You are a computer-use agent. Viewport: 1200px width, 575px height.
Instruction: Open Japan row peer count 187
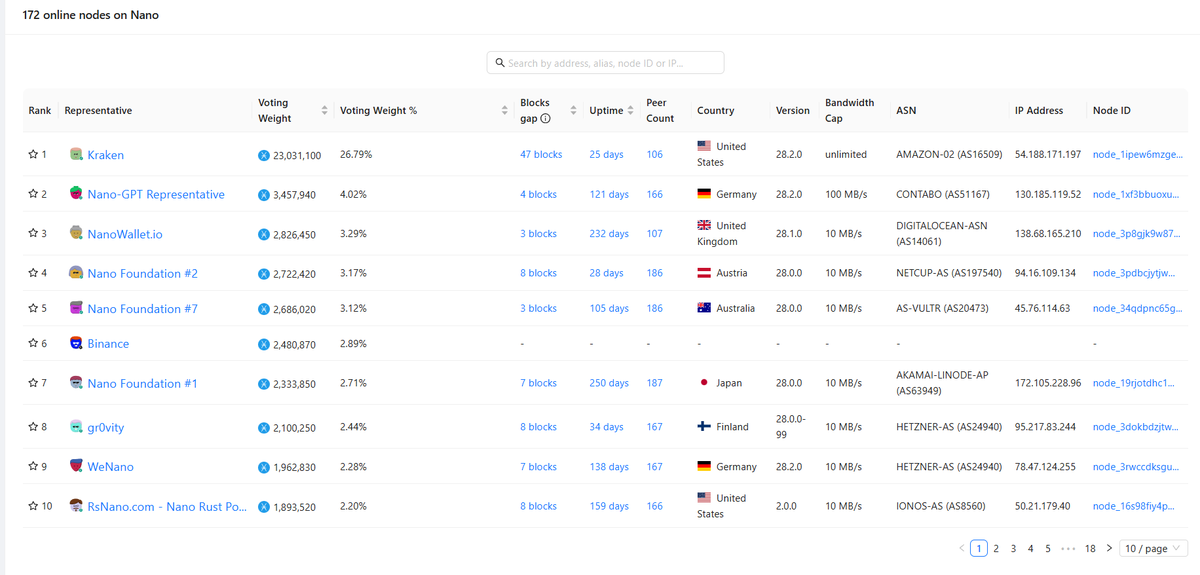655,383
